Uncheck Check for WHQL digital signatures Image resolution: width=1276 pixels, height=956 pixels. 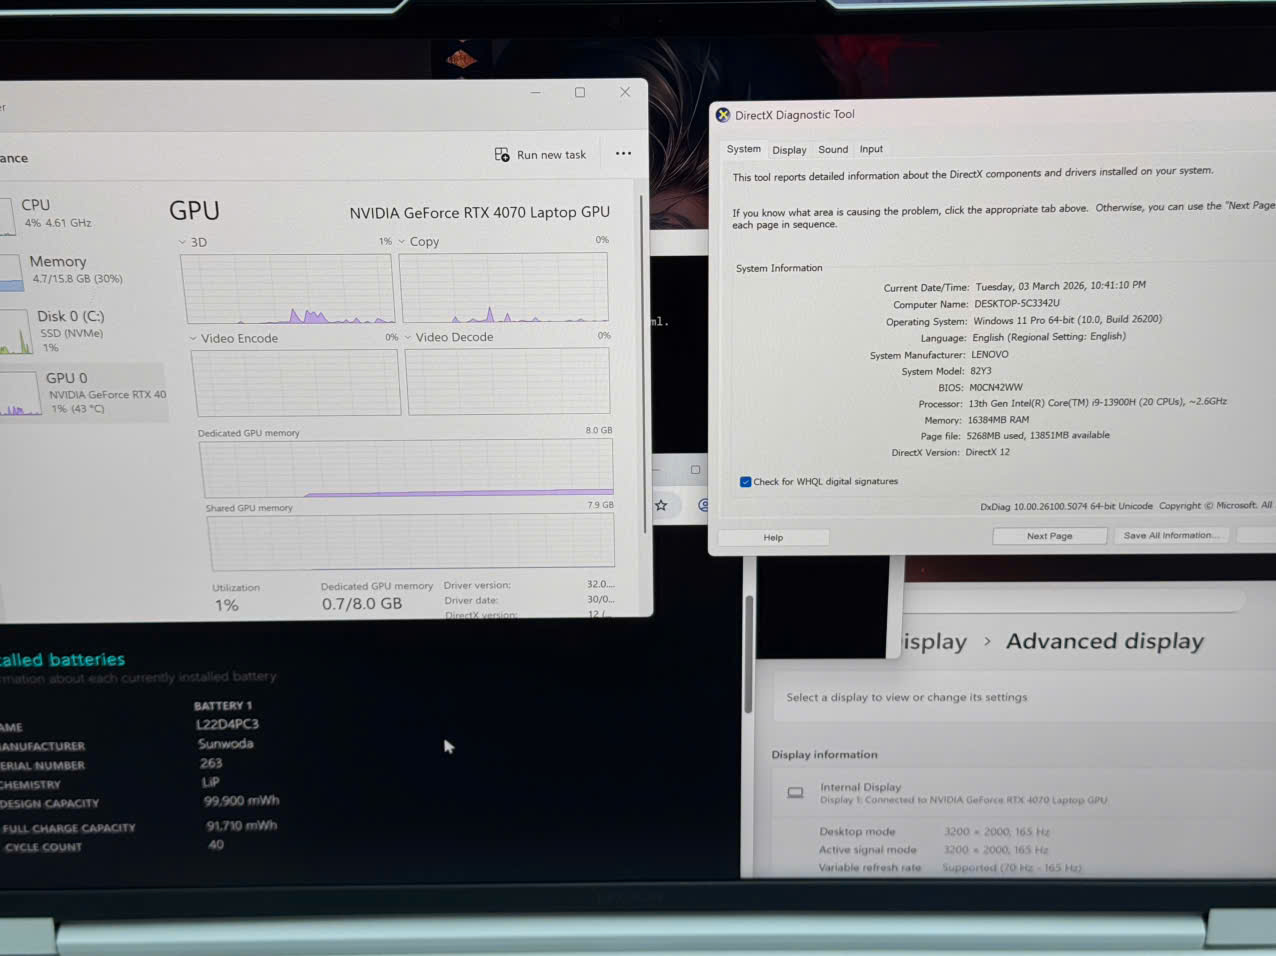click(x=745, y=482)
